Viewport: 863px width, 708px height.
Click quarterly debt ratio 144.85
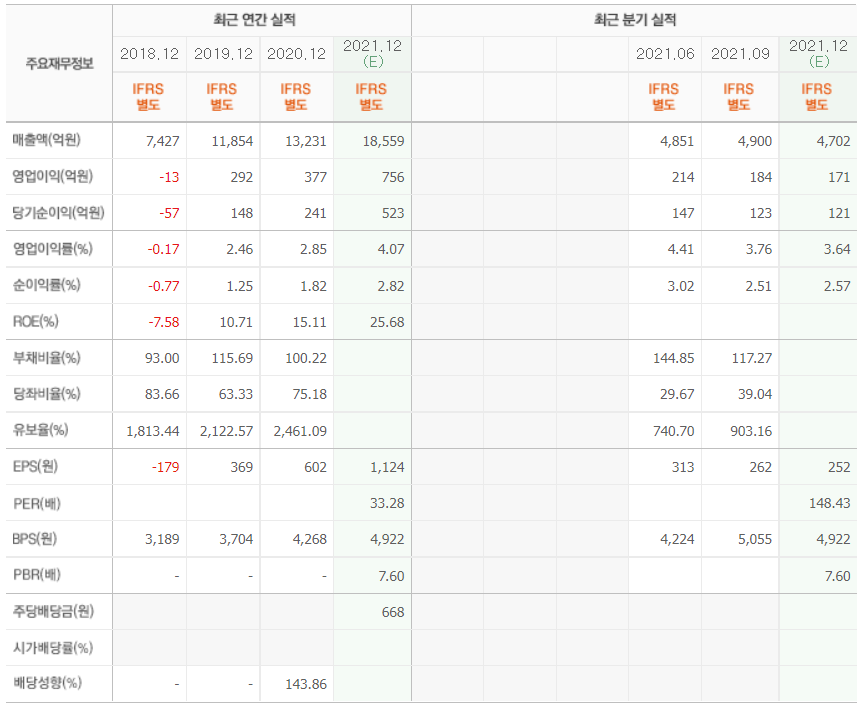point(674,358)
